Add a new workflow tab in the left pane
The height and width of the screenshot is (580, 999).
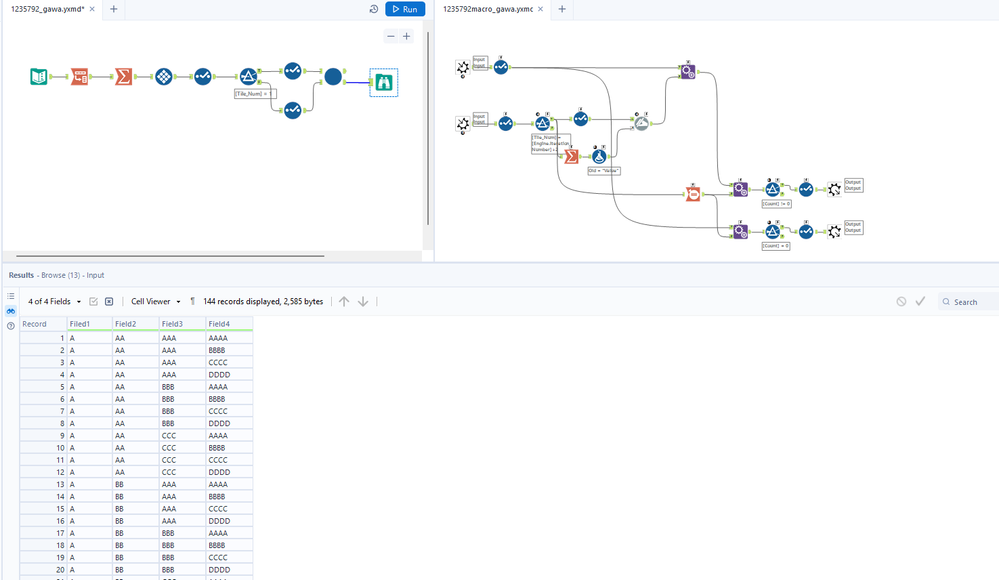[x=113, y=9]
